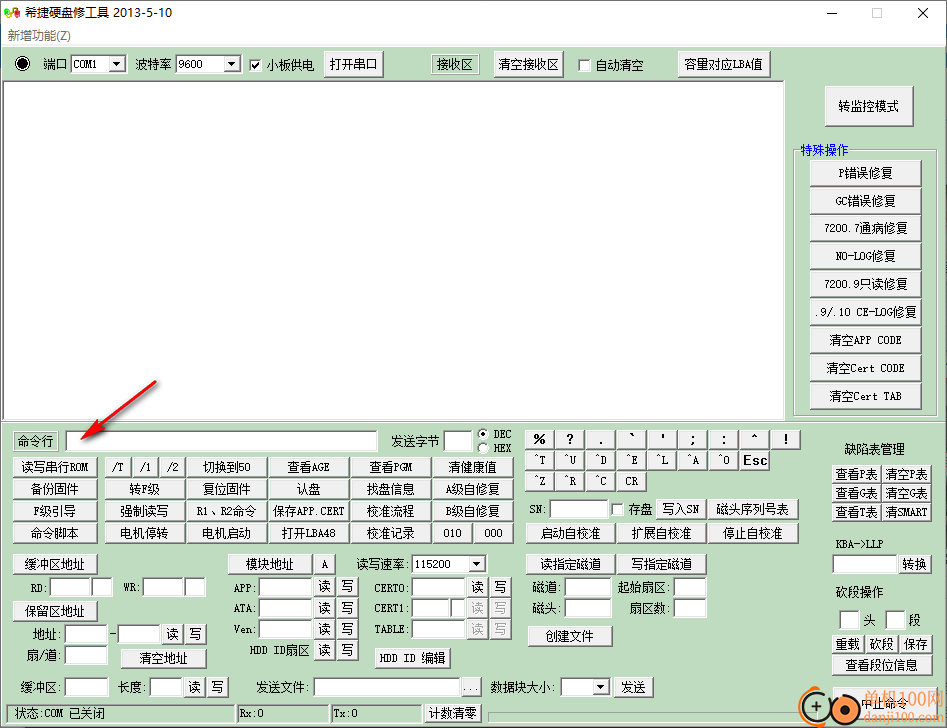Click the 查看P表 button
This screenshot has width=947, height=728.
click(x=856, y=474)
